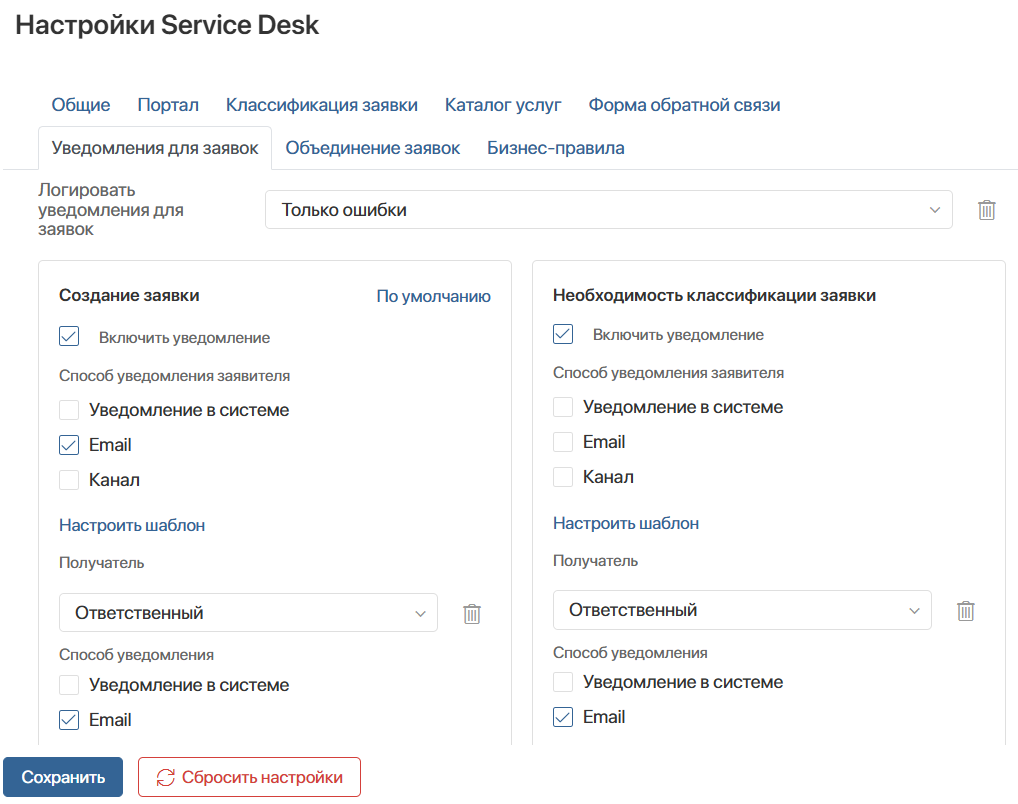Remove recipient in Создание заявки card
This screenshot has height=804, width=1018.
[472, 614]
